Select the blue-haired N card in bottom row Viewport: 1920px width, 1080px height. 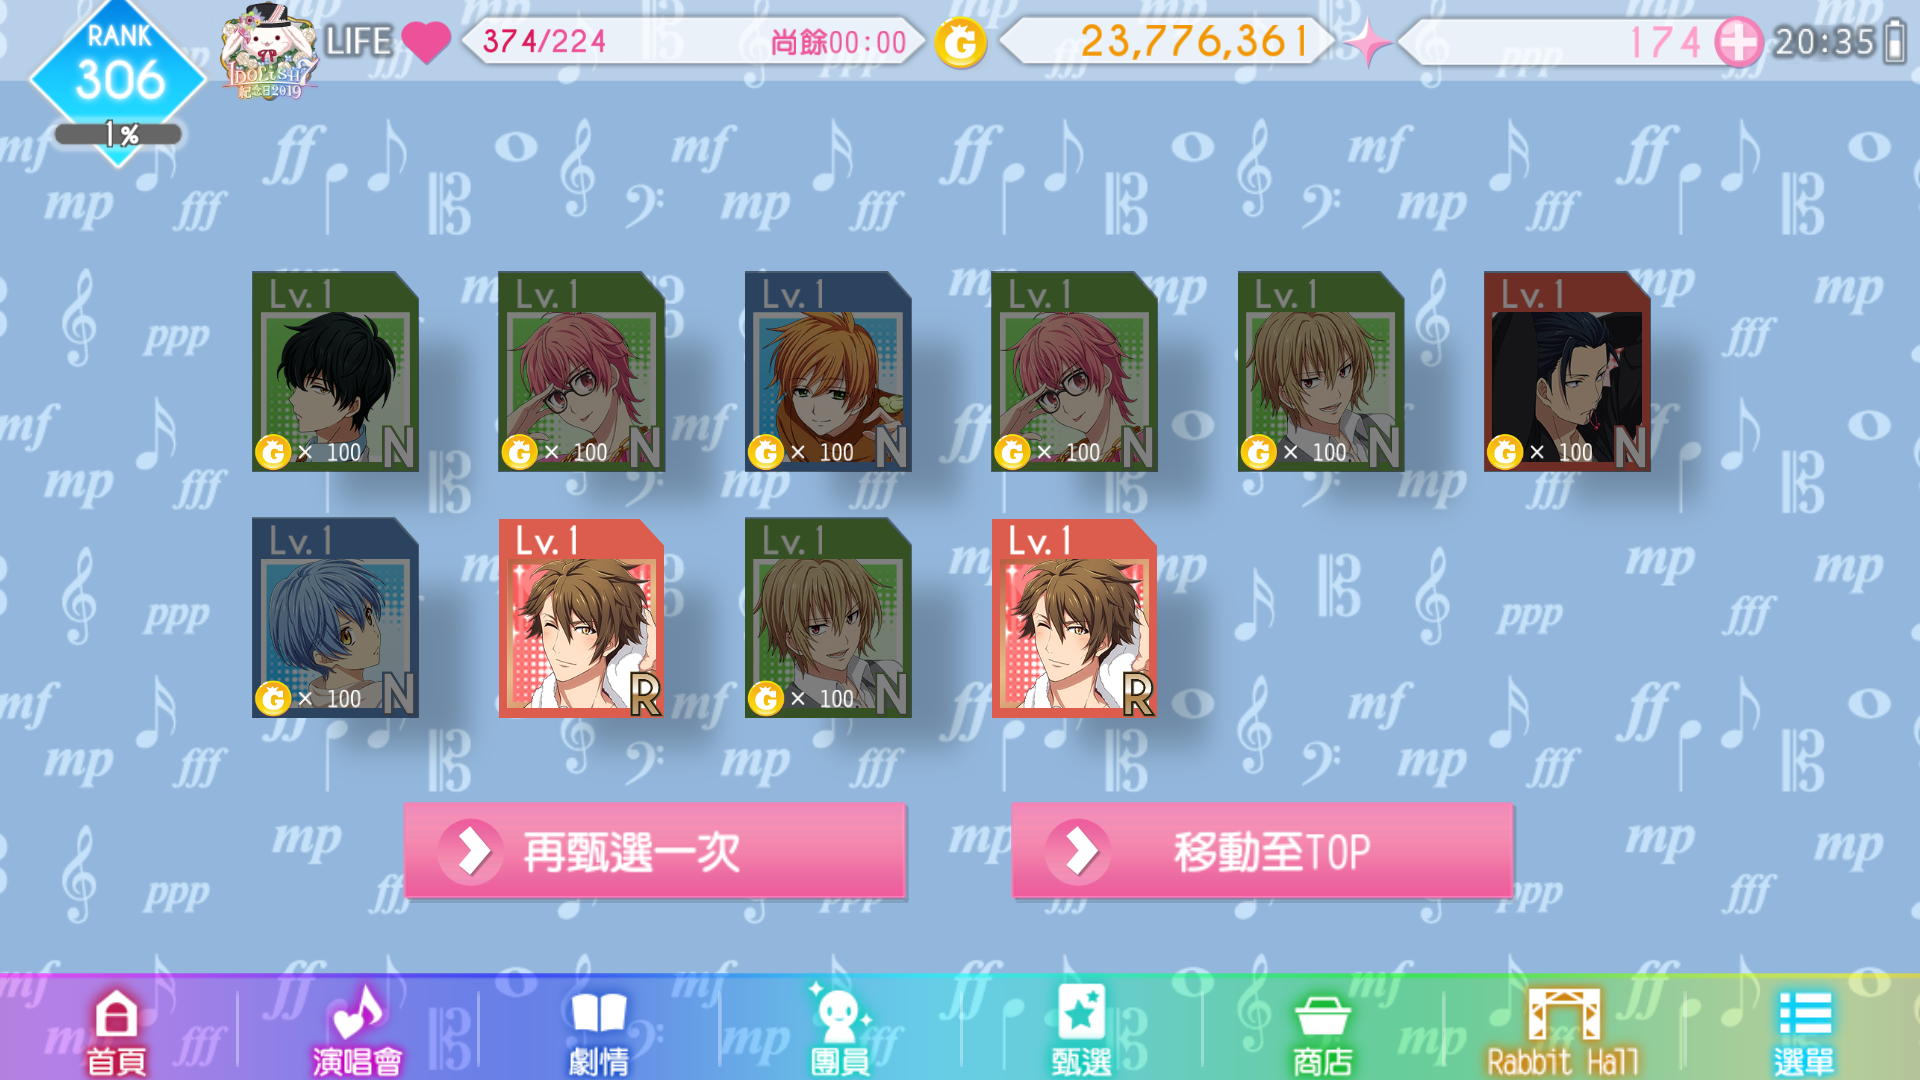[335, 617]
